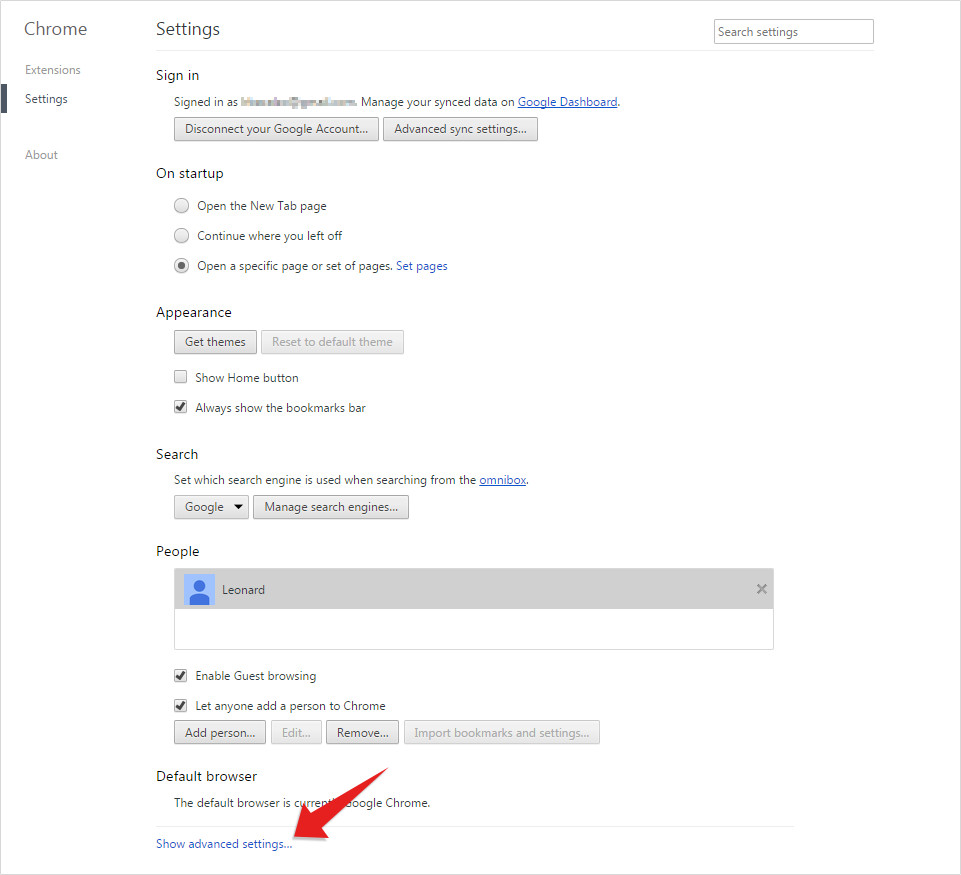Viewport: 961px width, 875px height.
Task: Enable the Show Home button checkbox
Action: (x=181, y=378)
